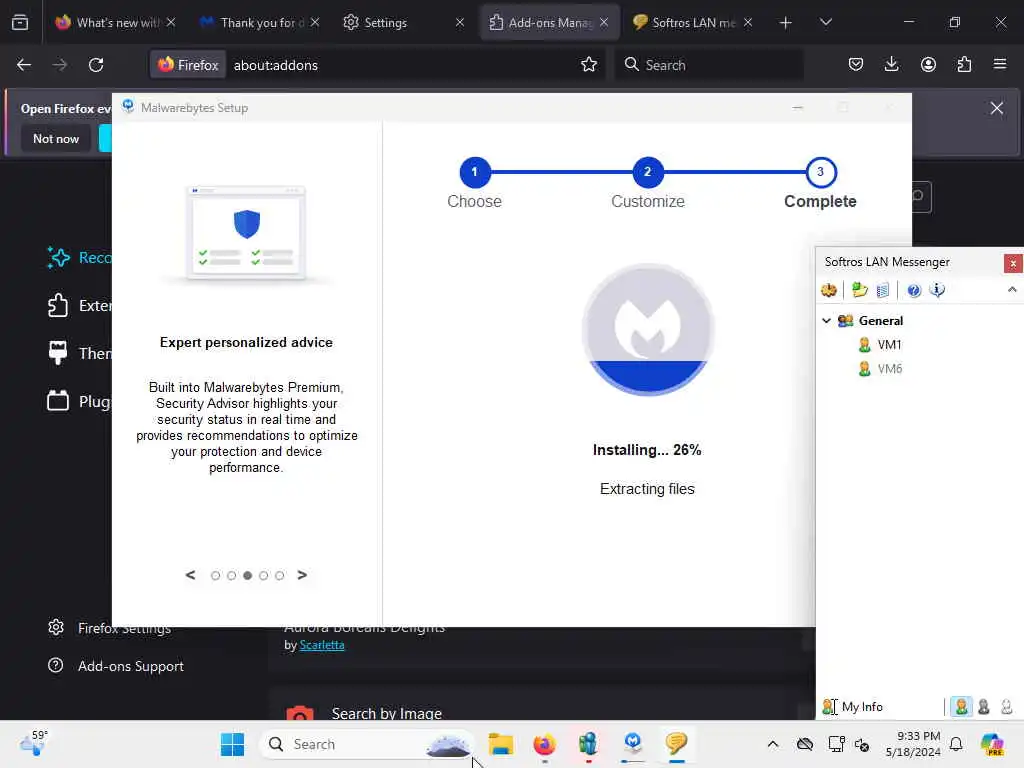The image size is (1024, 768).
Task: Reload the current Firefox page
Action: pos(96,65)
